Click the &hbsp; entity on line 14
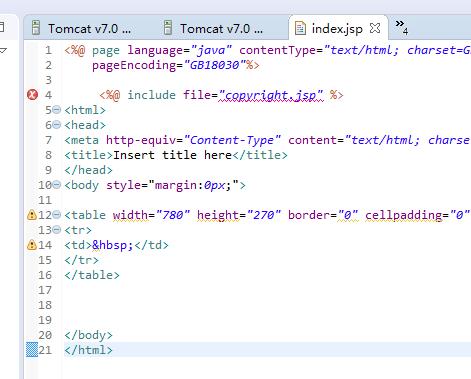The image size is (471, 379). coord(113,245)
